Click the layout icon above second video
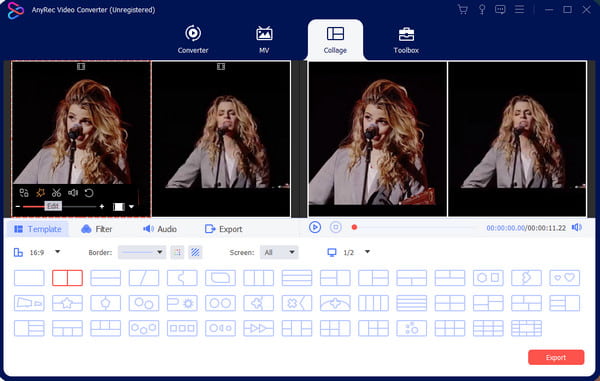This screenshot has width=600, height=381. pyautogui.click(x=221, y=67)
